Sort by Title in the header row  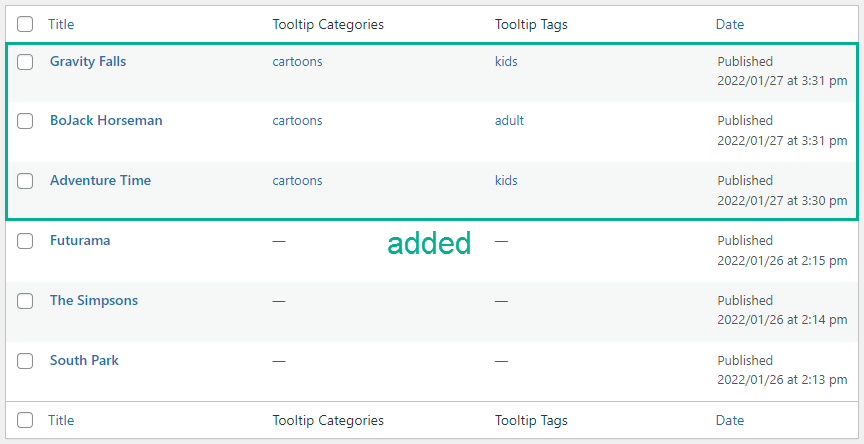[x=61, y=24]
